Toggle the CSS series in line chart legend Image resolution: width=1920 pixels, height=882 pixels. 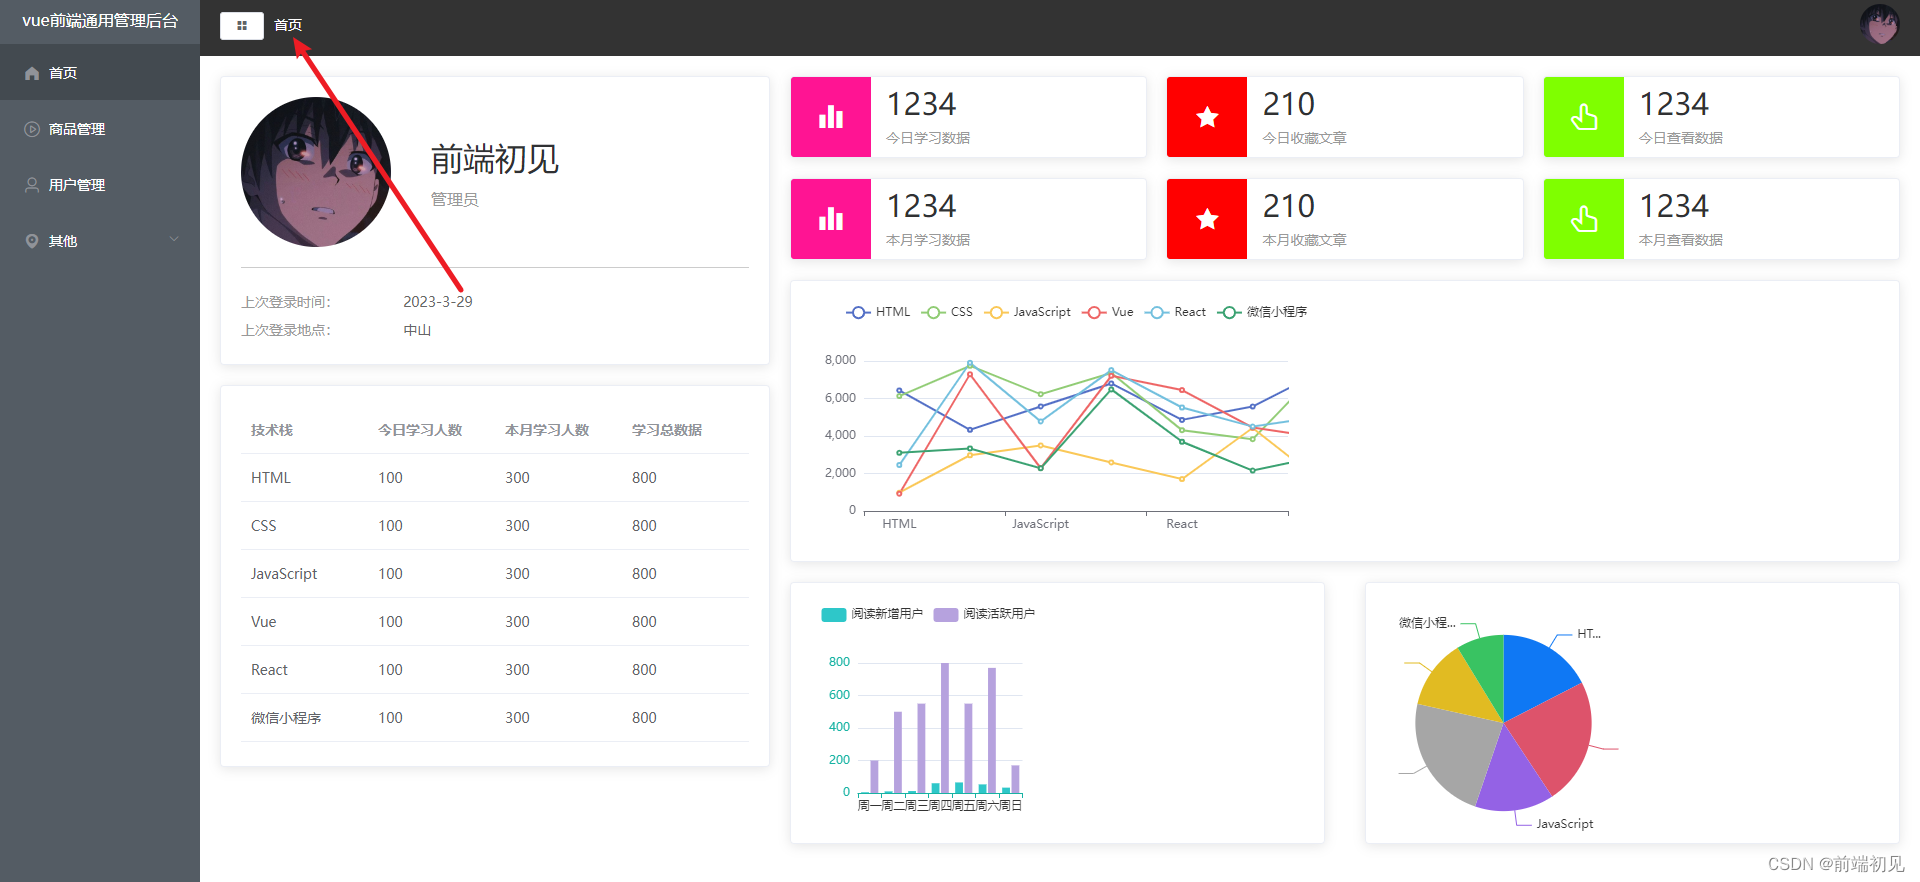tap(947, 312)
